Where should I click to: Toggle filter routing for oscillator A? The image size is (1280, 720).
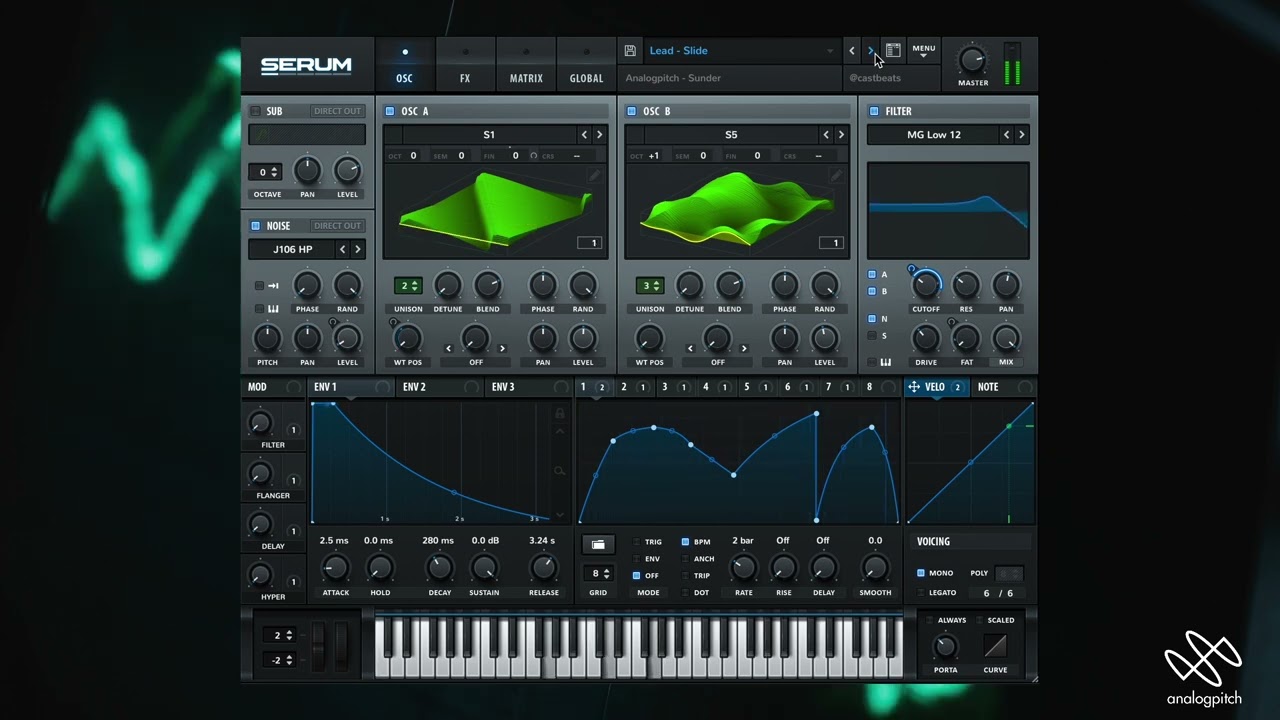pos(872,274)
